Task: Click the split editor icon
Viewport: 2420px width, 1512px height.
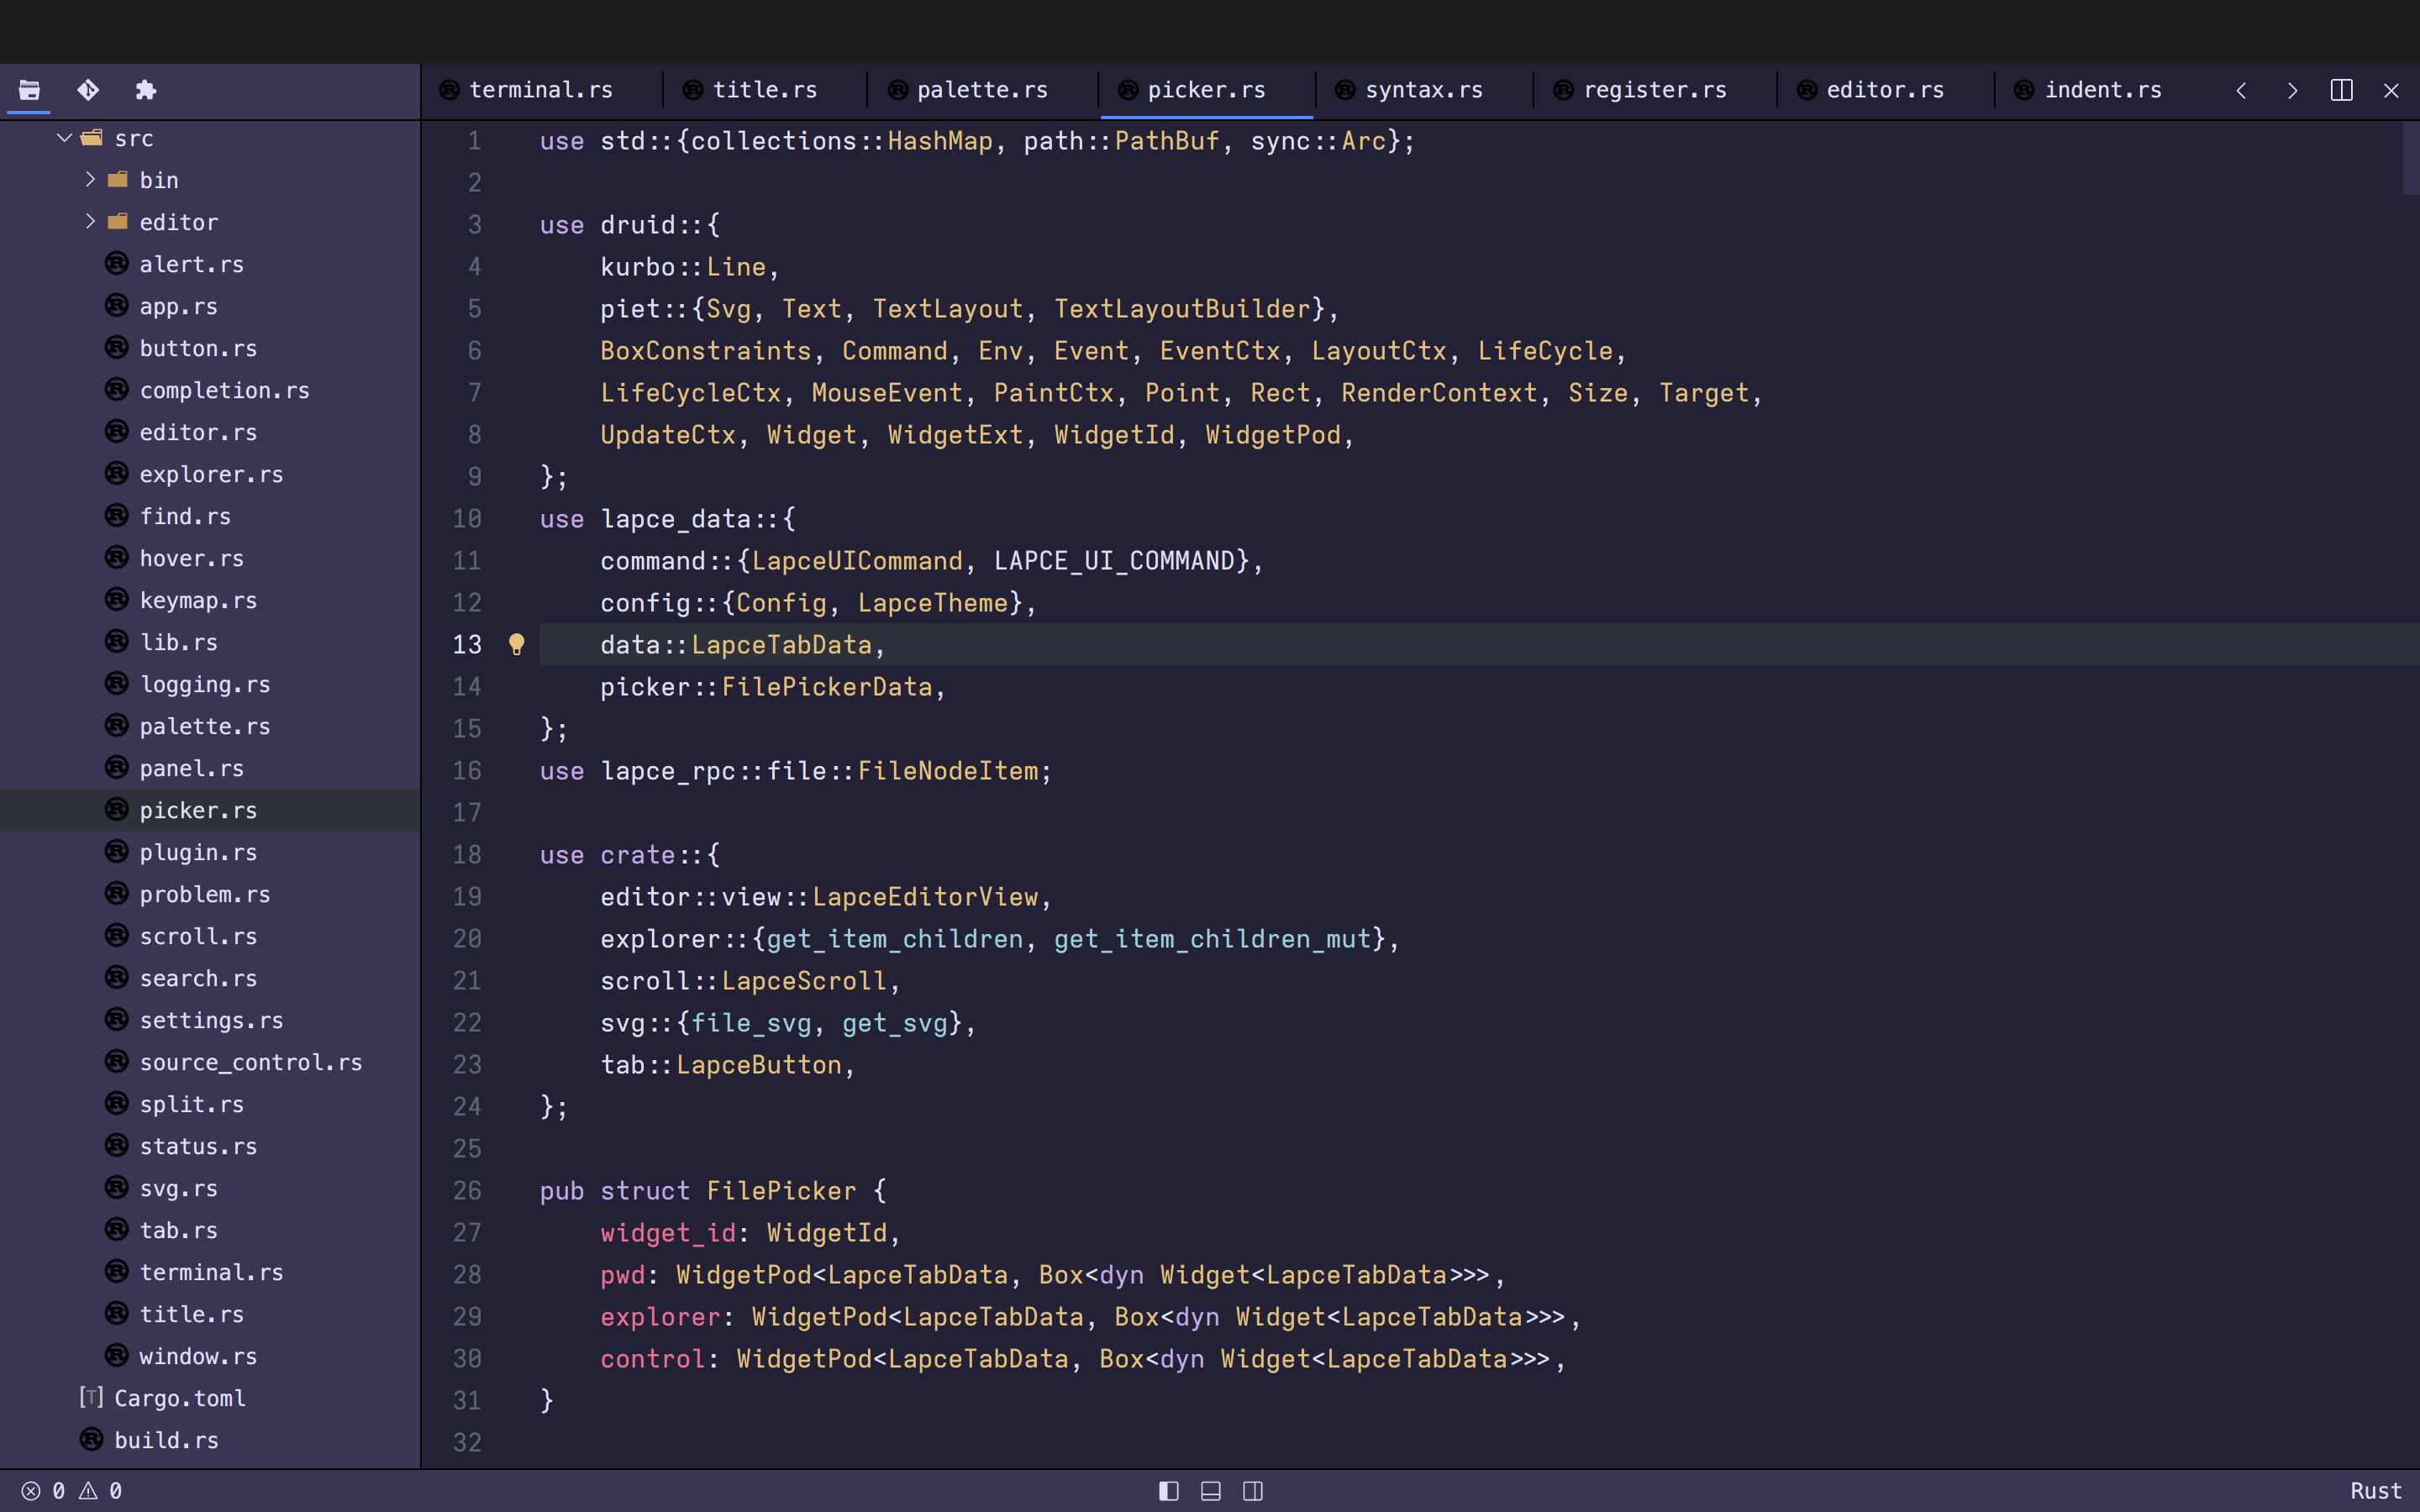Action: (2341, 90)
